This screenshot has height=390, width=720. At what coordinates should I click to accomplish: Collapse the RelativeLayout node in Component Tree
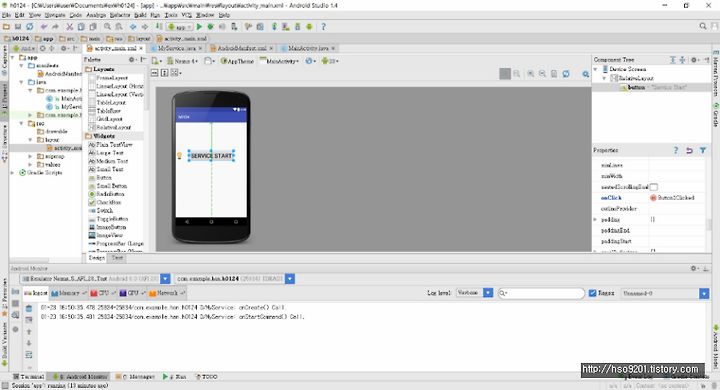pyautogui.click(x=604, y=78)
